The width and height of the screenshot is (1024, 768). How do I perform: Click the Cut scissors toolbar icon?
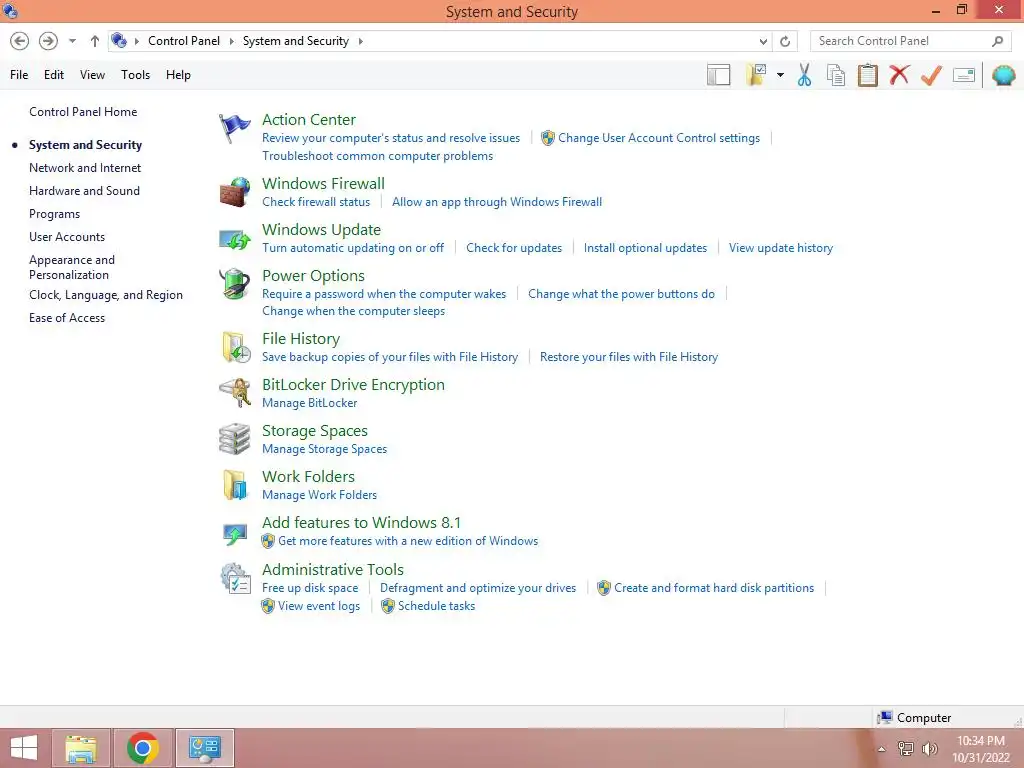pyautogui.click(x=804, y=75)
